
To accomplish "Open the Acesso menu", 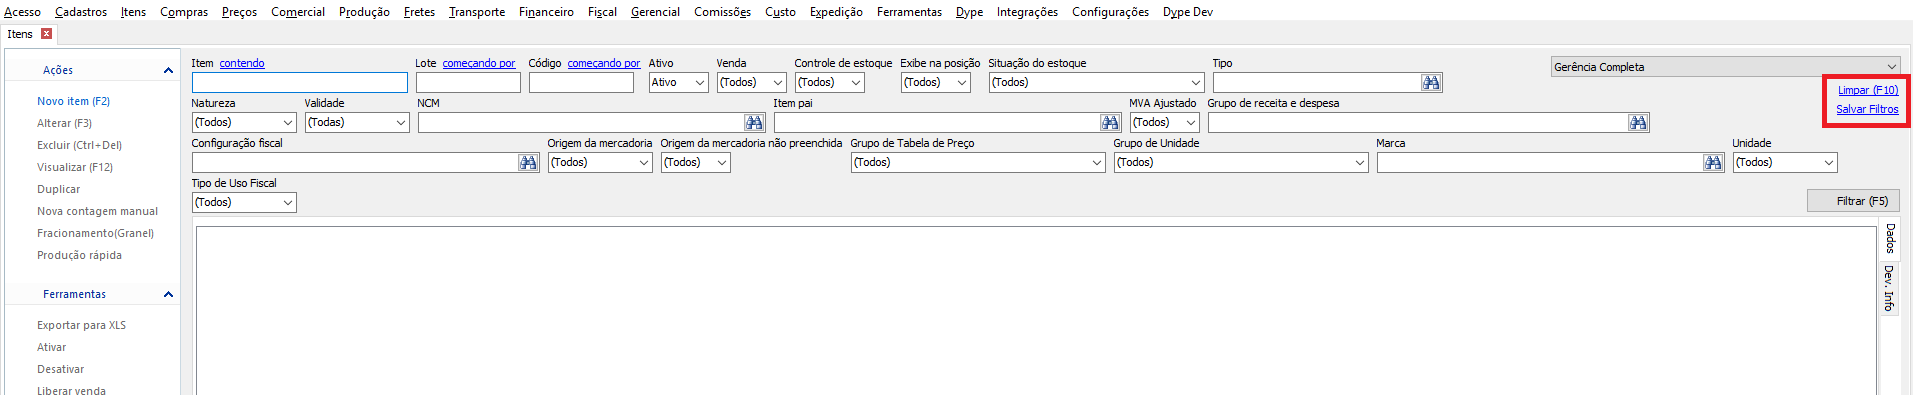I will (21, 12).
